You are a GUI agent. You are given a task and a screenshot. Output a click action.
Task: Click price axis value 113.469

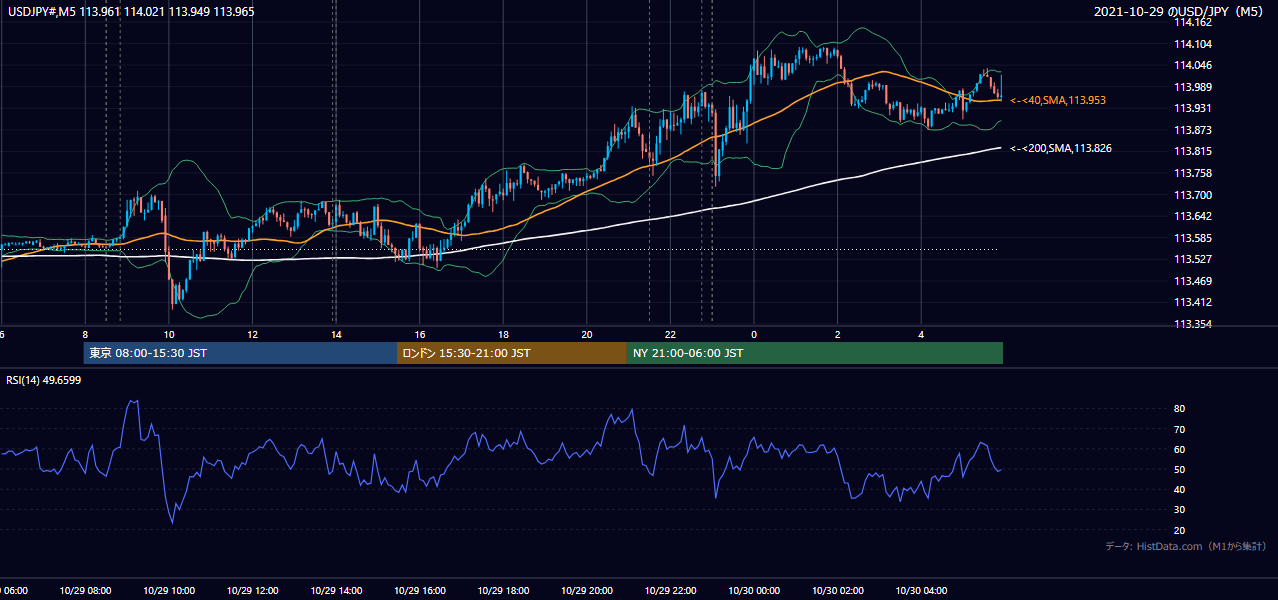[1193, 281]
